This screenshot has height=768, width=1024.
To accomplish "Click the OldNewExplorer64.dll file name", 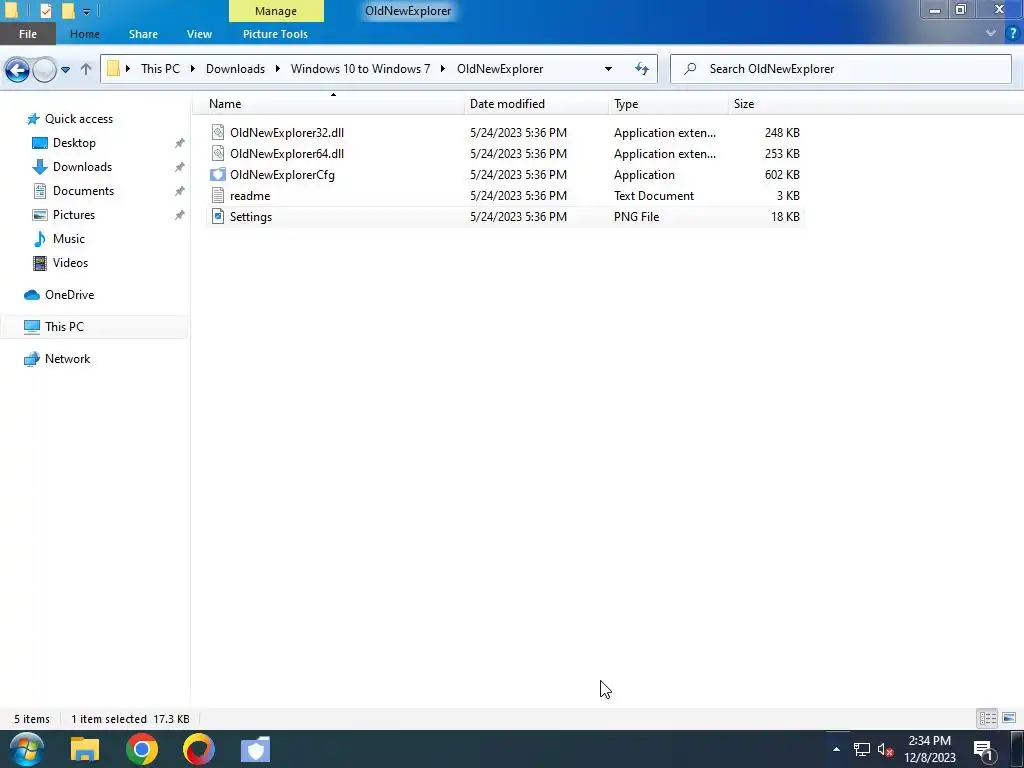I will [287, 153].
